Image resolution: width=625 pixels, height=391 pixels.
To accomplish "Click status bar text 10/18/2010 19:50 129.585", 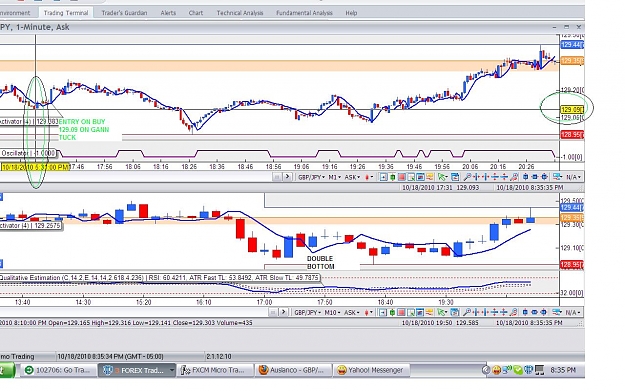I will [x=440, y=322].
